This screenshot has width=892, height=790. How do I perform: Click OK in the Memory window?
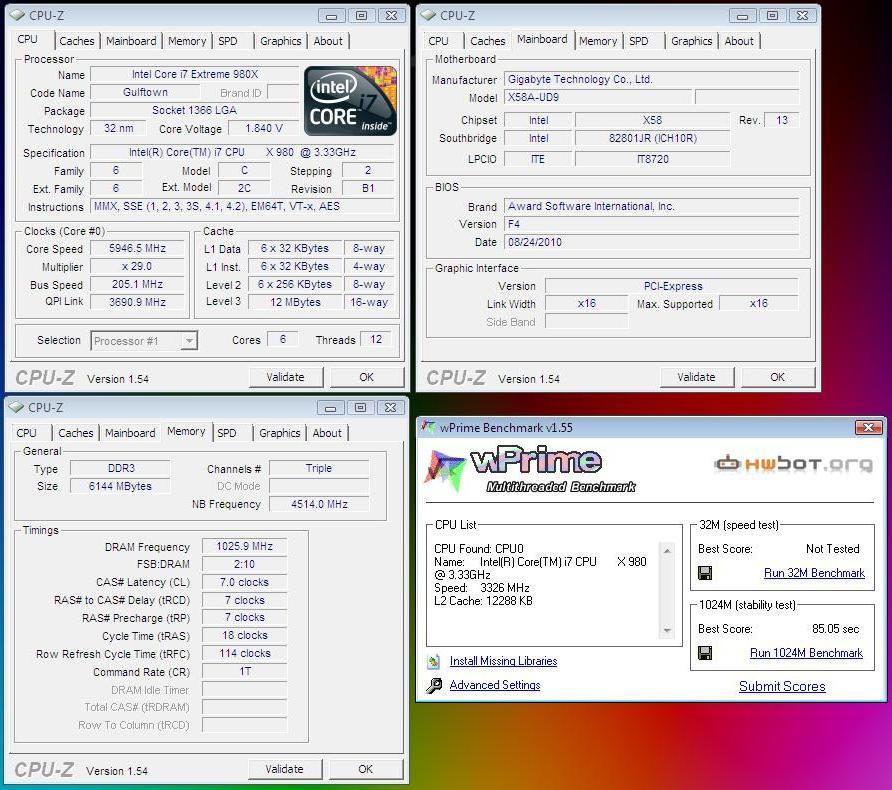[365, 769]
